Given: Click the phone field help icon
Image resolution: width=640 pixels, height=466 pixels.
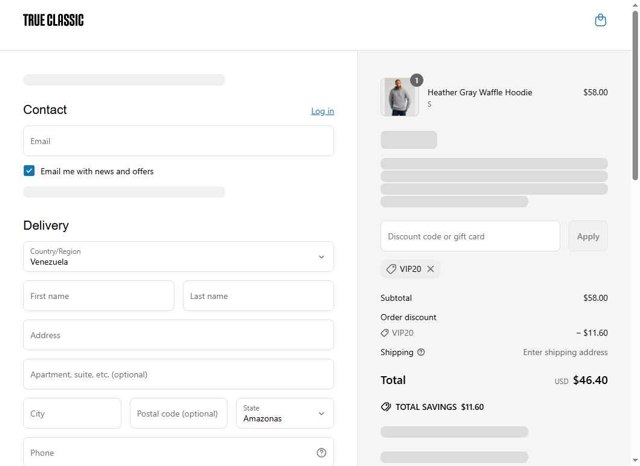Looking at the screenshot, I should pos(321,453).
